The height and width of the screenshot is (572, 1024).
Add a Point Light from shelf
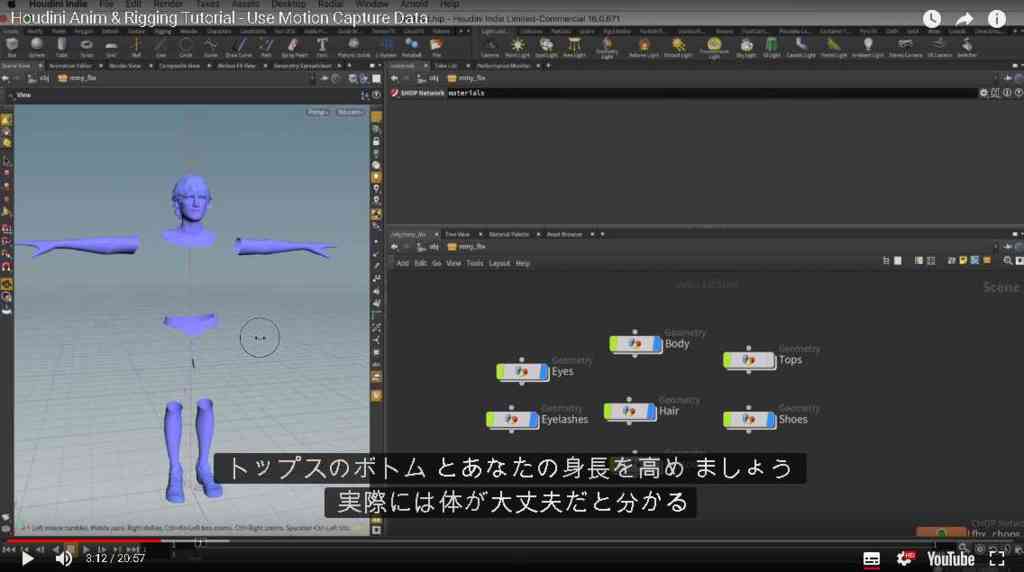tap(517, 46)
